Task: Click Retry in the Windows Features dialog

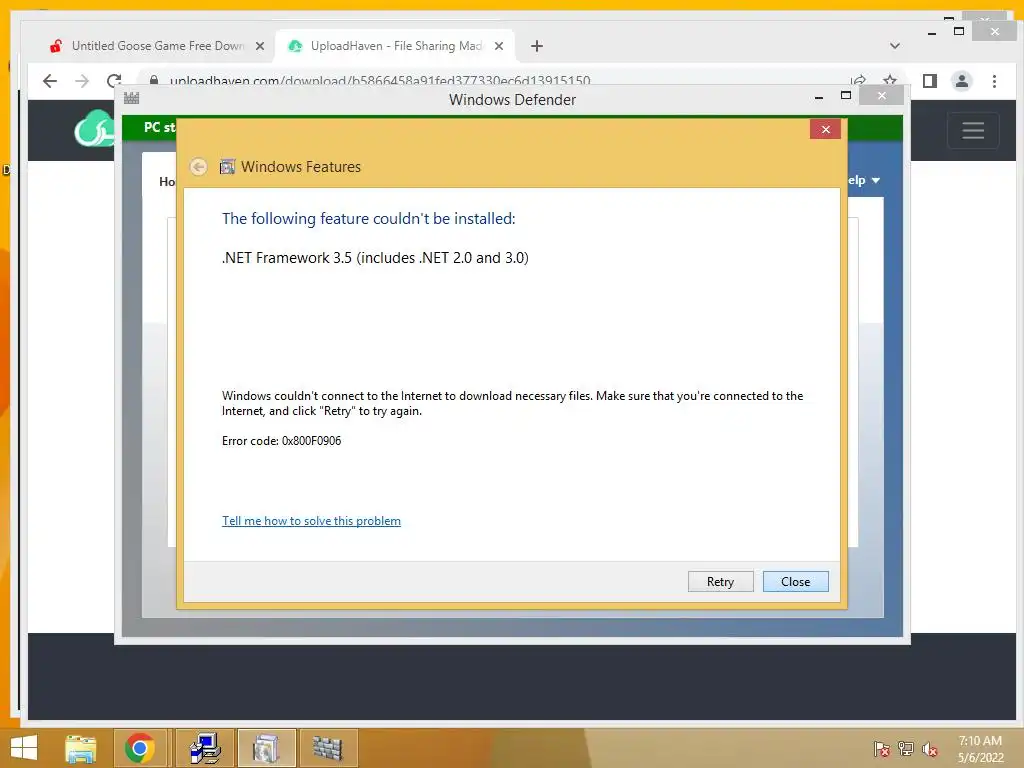Action: pyautogui.click(x=720, y=581)
